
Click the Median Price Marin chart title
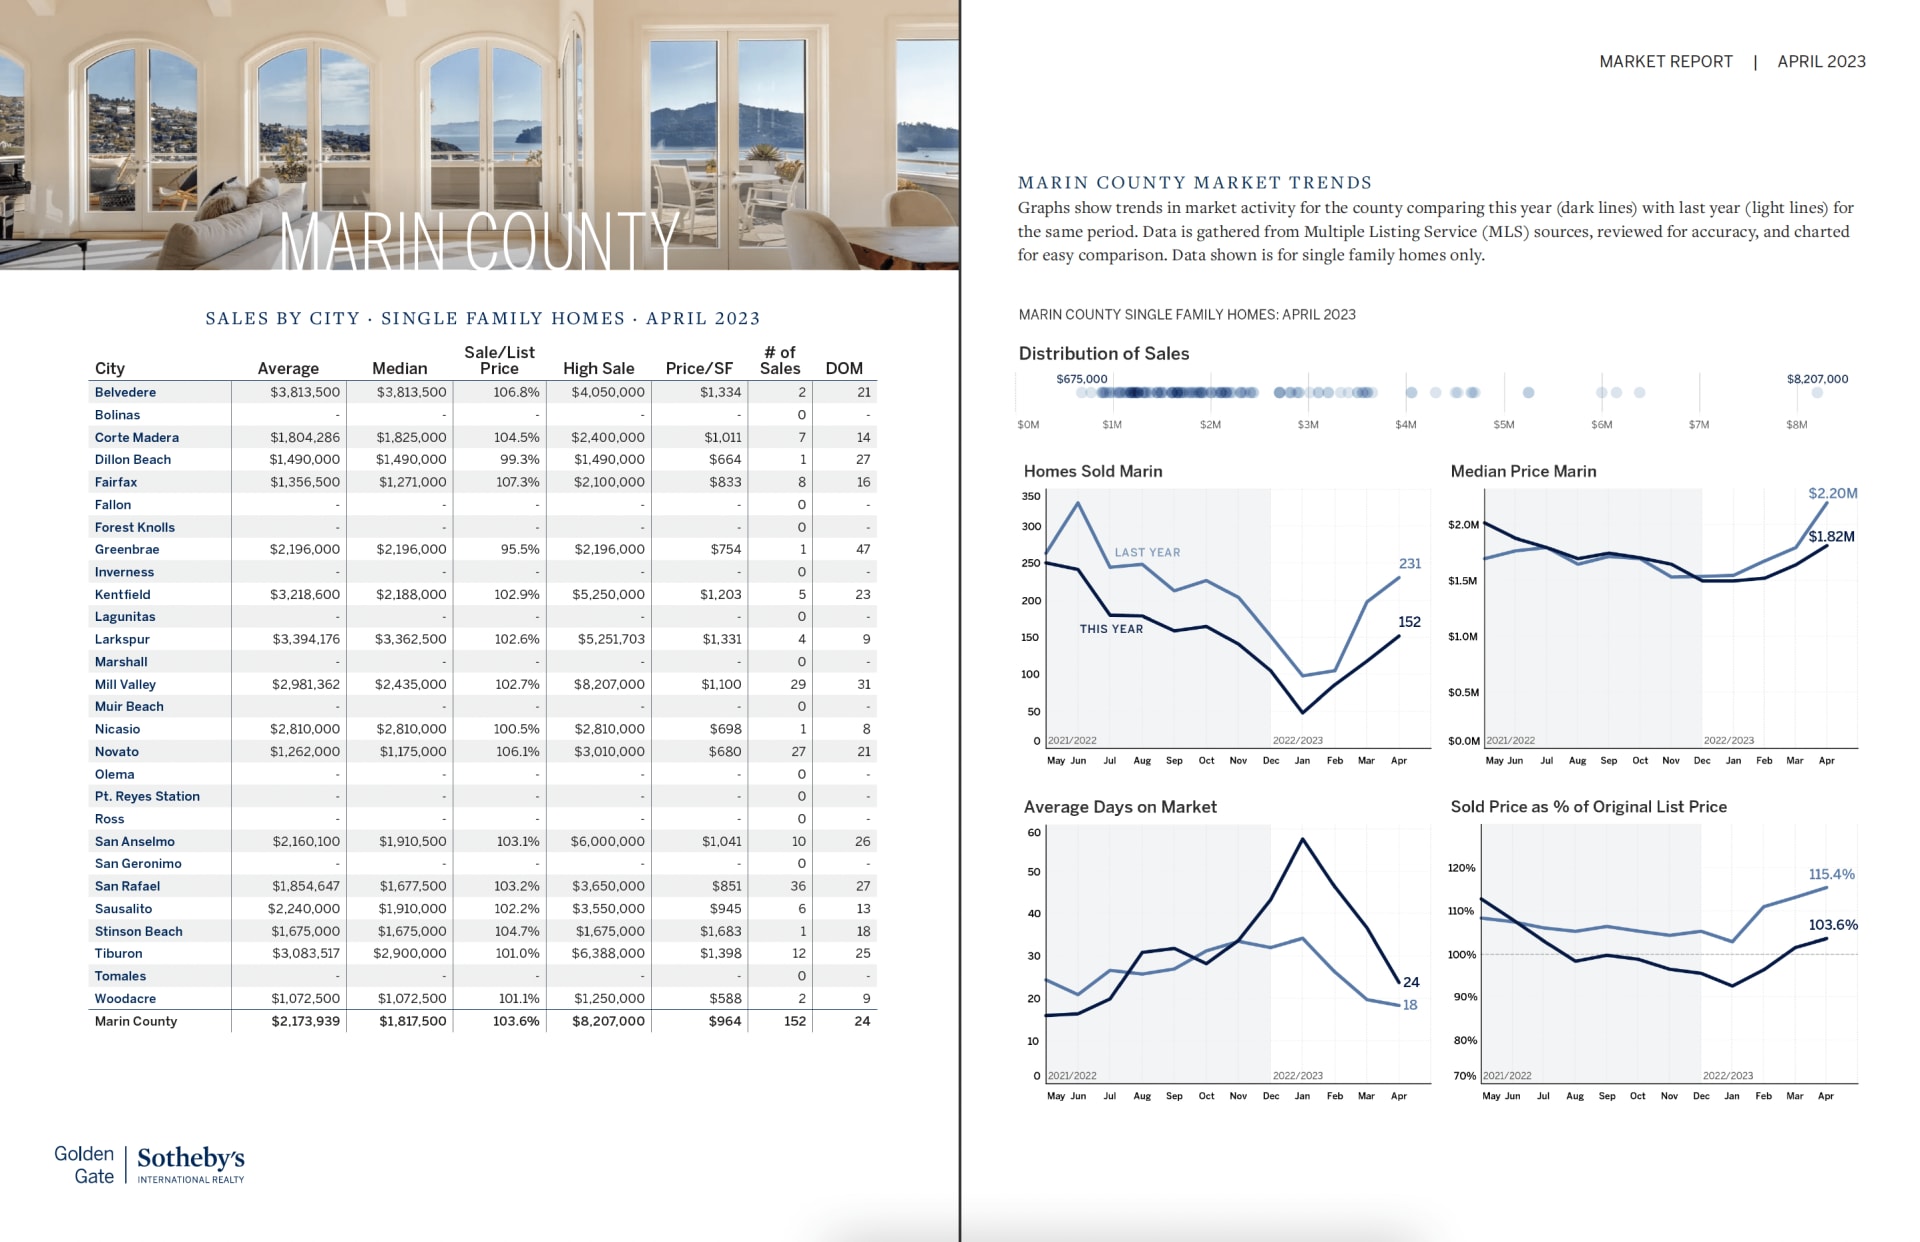click(x=1523, y=471)
